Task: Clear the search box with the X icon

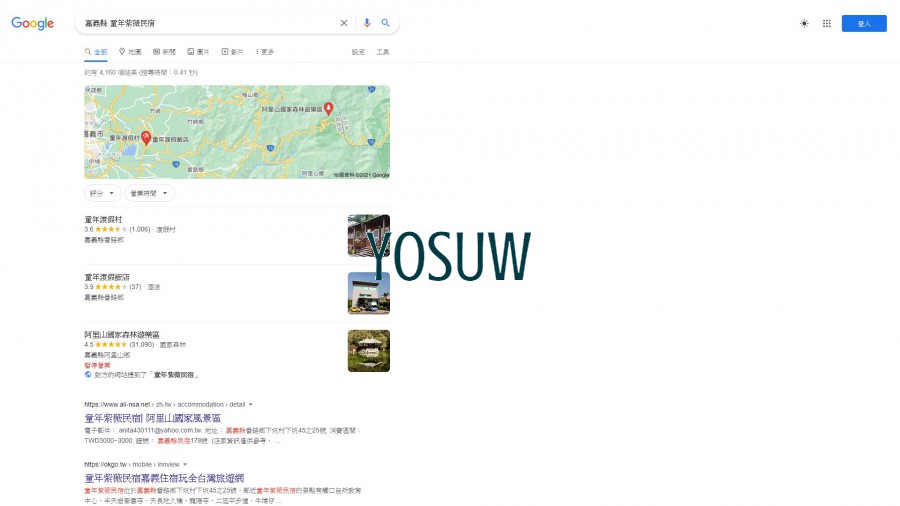Action: [344, 23]
